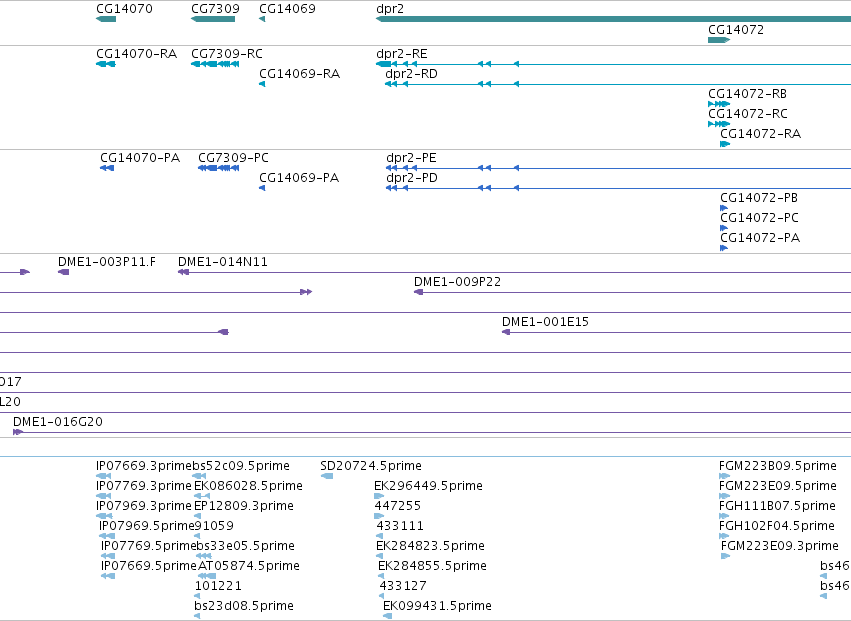The image size is (851, 621).
Task: Click the DME1-014N11 clone label
Action: [x=223, y=262]
